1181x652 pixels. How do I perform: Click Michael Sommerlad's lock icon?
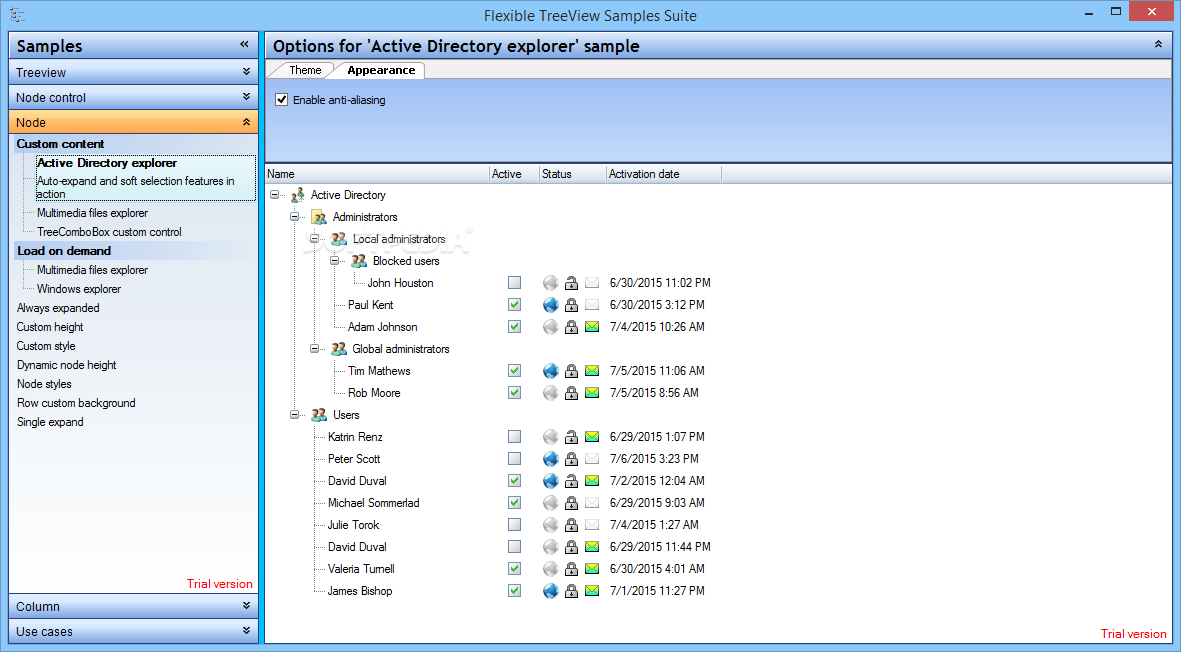[572, 503]
